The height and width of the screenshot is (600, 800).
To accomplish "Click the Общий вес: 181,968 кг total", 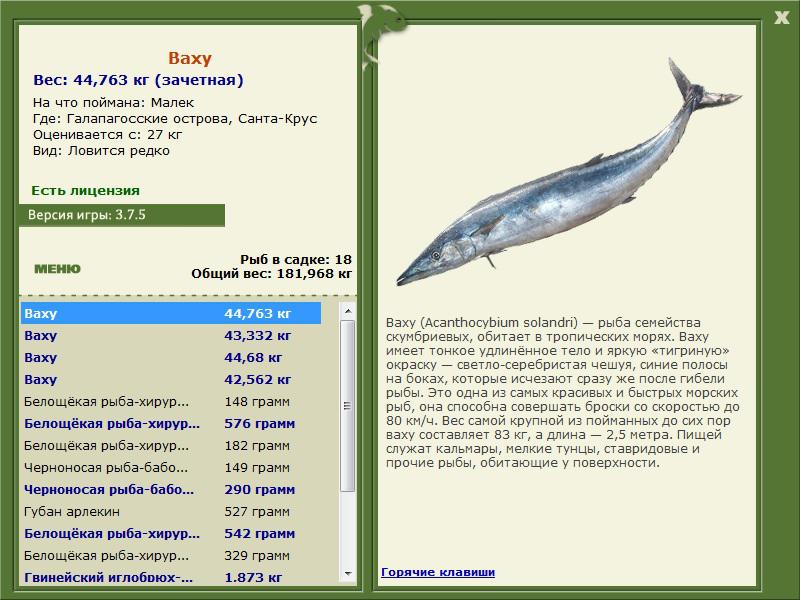I will click(271, 273).
